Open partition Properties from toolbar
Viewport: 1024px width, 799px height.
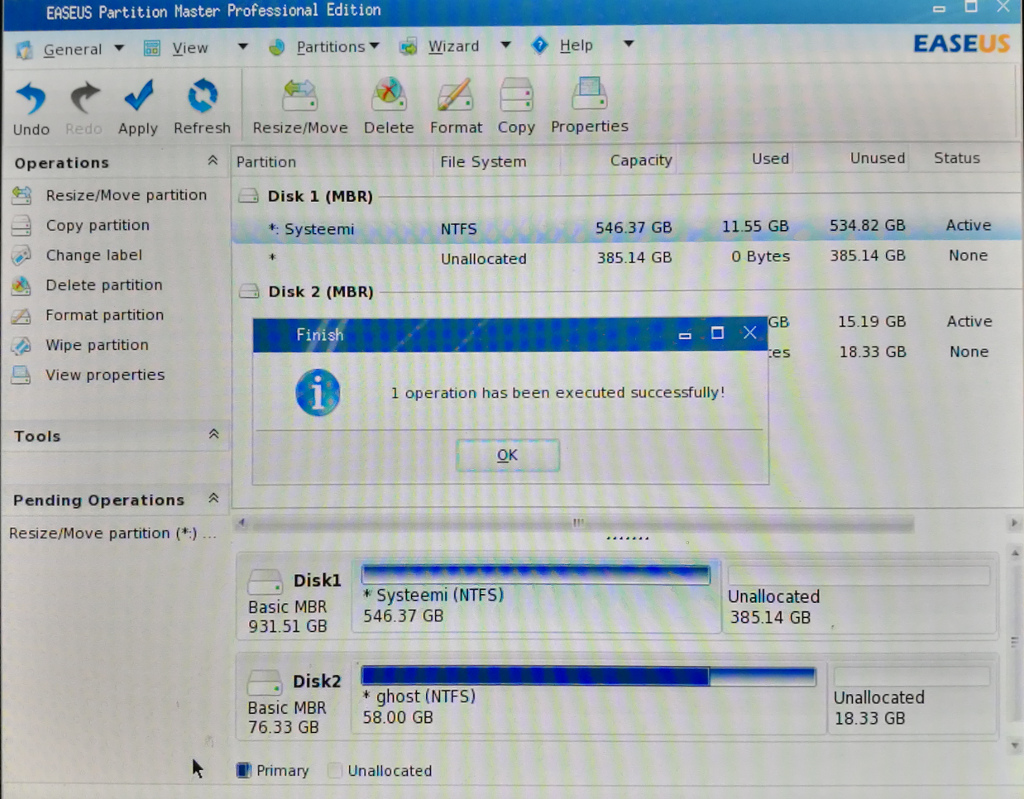click(589, 93)
